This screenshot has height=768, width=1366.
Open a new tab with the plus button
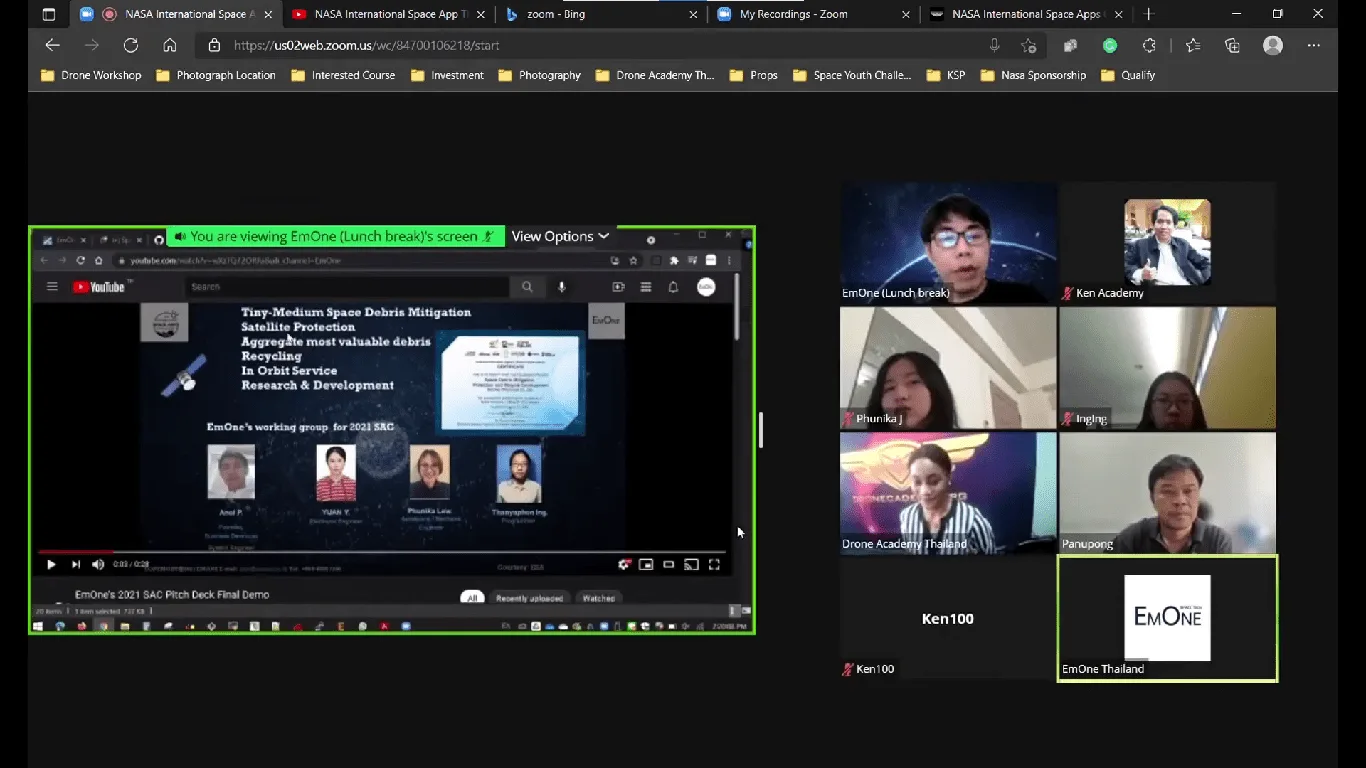pyautogui.click(x=1149, y=14)
